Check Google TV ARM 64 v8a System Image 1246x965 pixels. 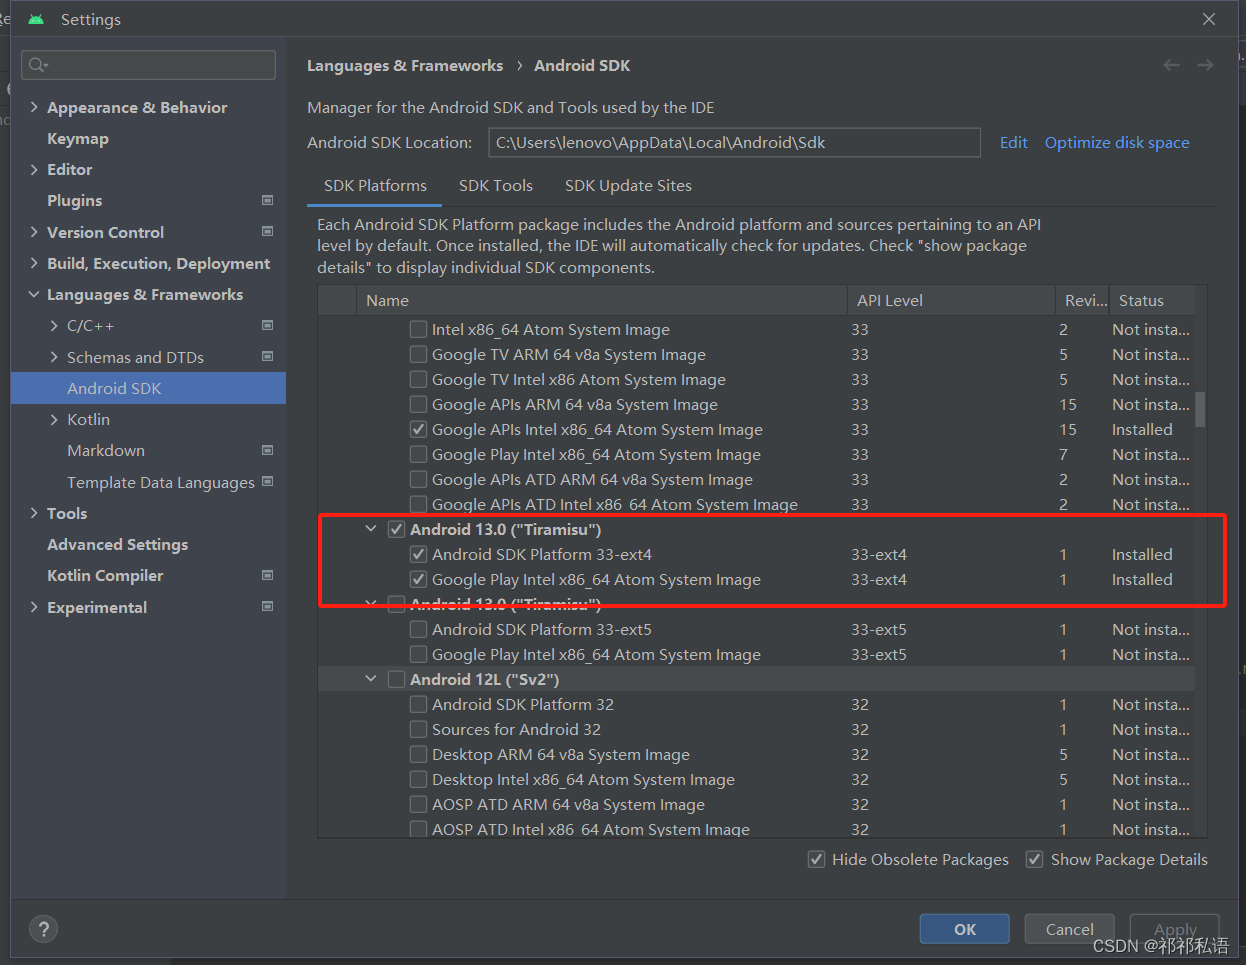tap(419, 354)
